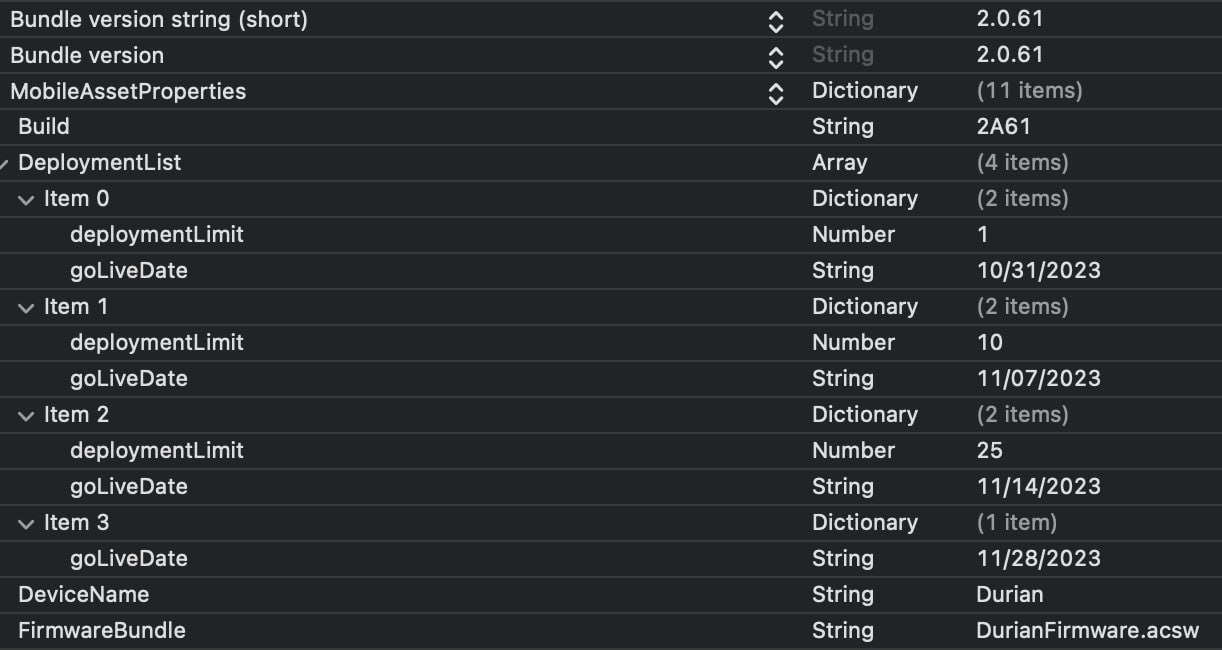
Task: Select the MobileAssetProperties key label
Action: [128, 92]
